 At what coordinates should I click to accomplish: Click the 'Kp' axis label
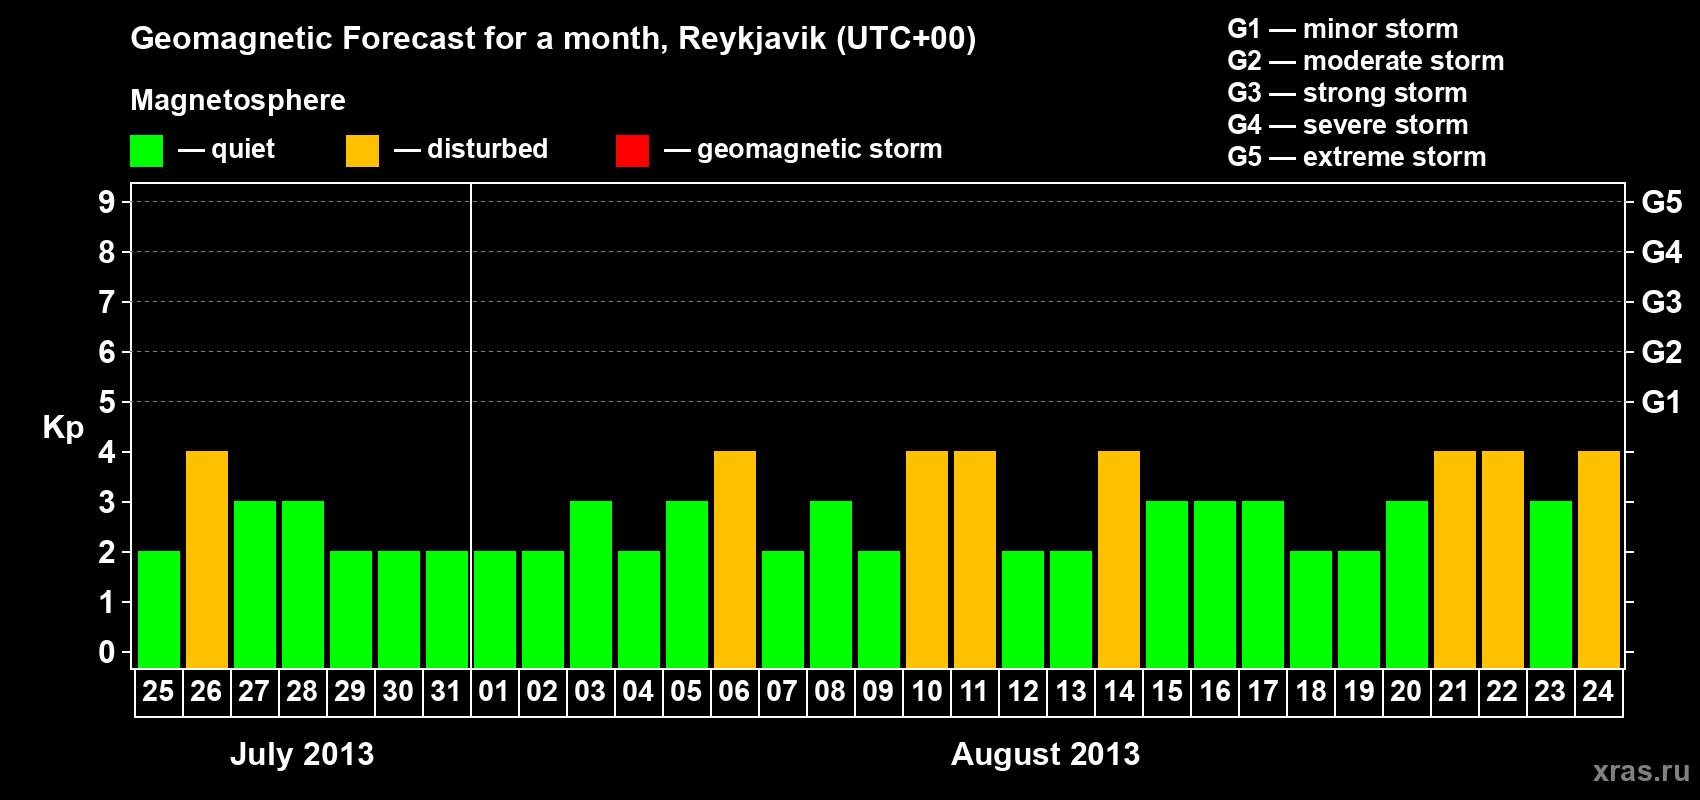pyautogui.click(x=63, y=427)
